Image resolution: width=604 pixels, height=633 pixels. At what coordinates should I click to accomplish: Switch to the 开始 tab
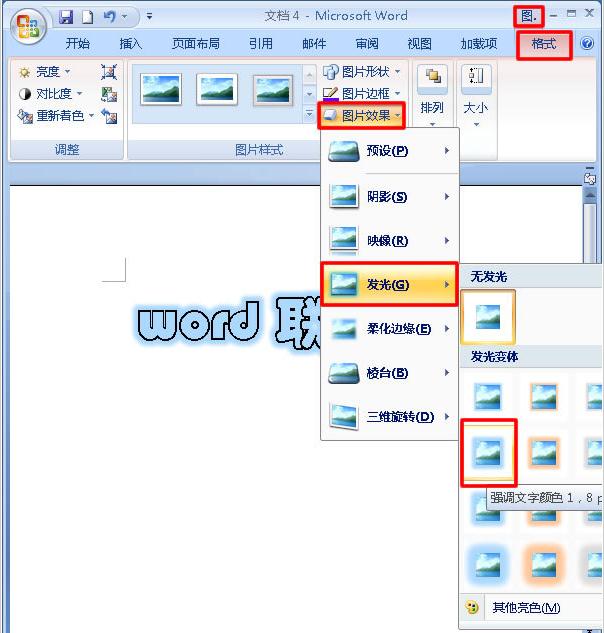(x=78, y=43)
